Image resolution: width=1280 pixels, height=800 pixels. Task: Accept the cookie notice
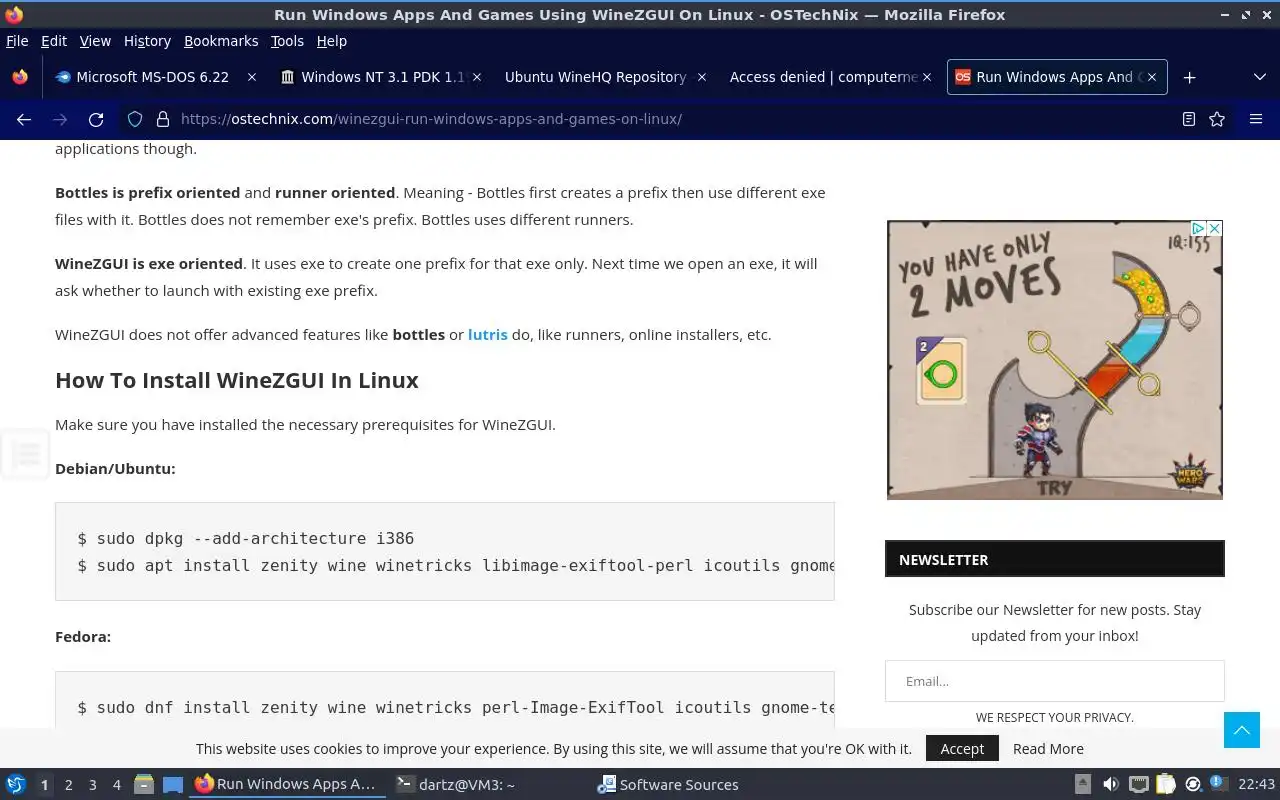point(962,748)
